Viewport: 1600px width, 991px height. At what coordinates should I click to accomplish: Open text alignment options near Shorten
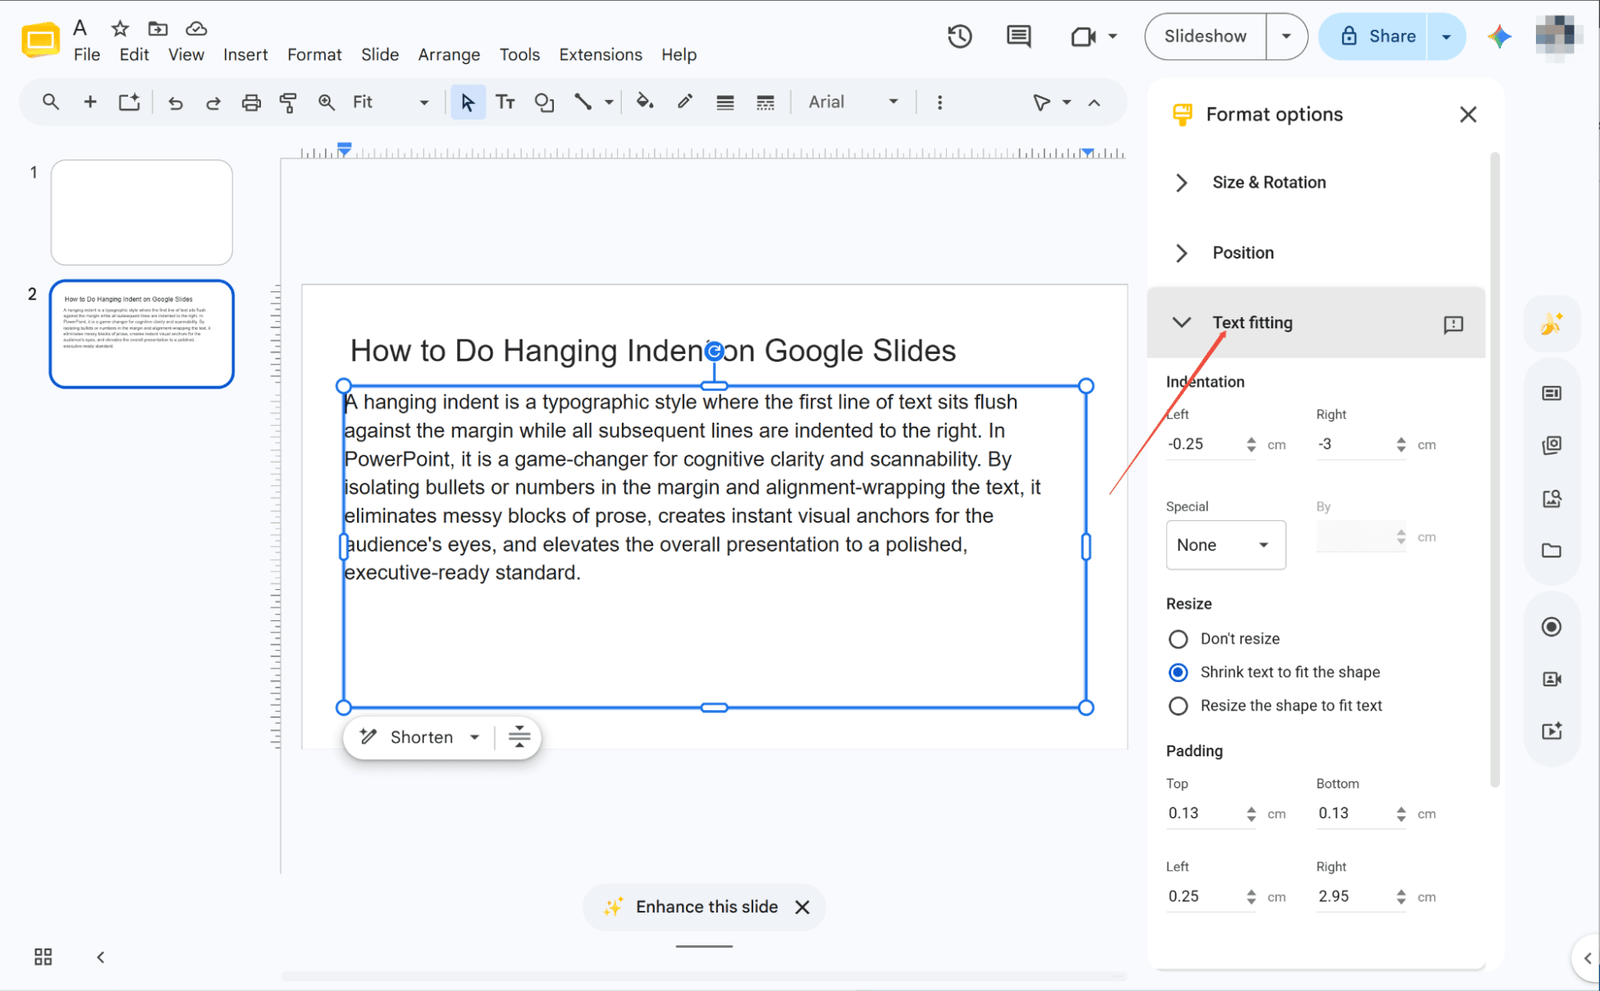tap(519, 737)
